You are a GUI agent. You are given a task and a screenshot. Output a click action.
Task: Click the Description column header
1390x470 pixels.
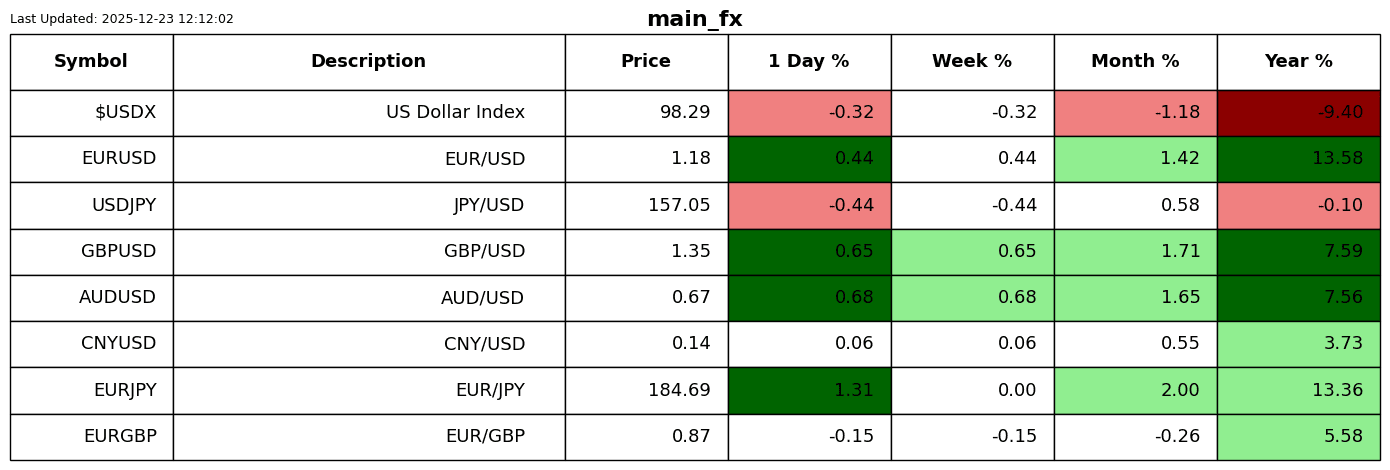pos(368,62)
